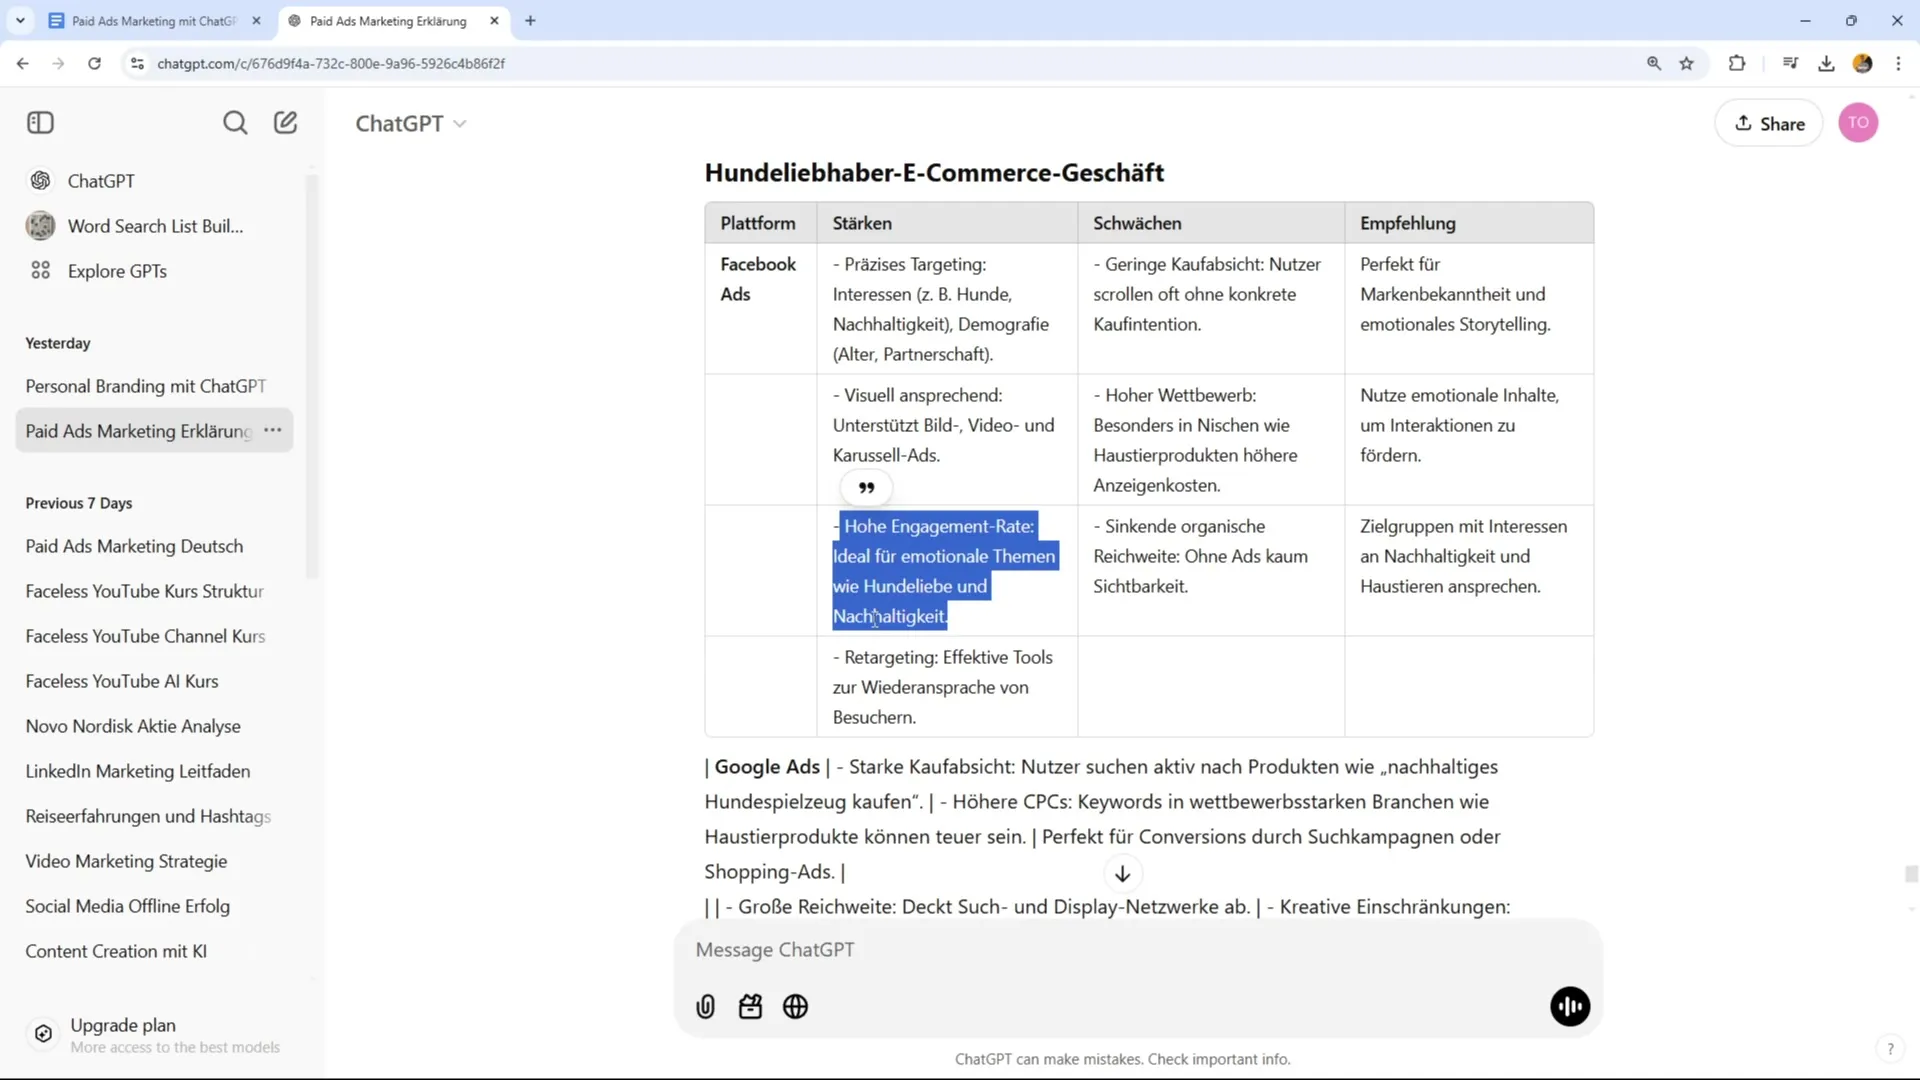Click the Retargeting: Effektive Tools table cell
The height and width of the screenshot is (1080, 1920).
coord(947,687)
